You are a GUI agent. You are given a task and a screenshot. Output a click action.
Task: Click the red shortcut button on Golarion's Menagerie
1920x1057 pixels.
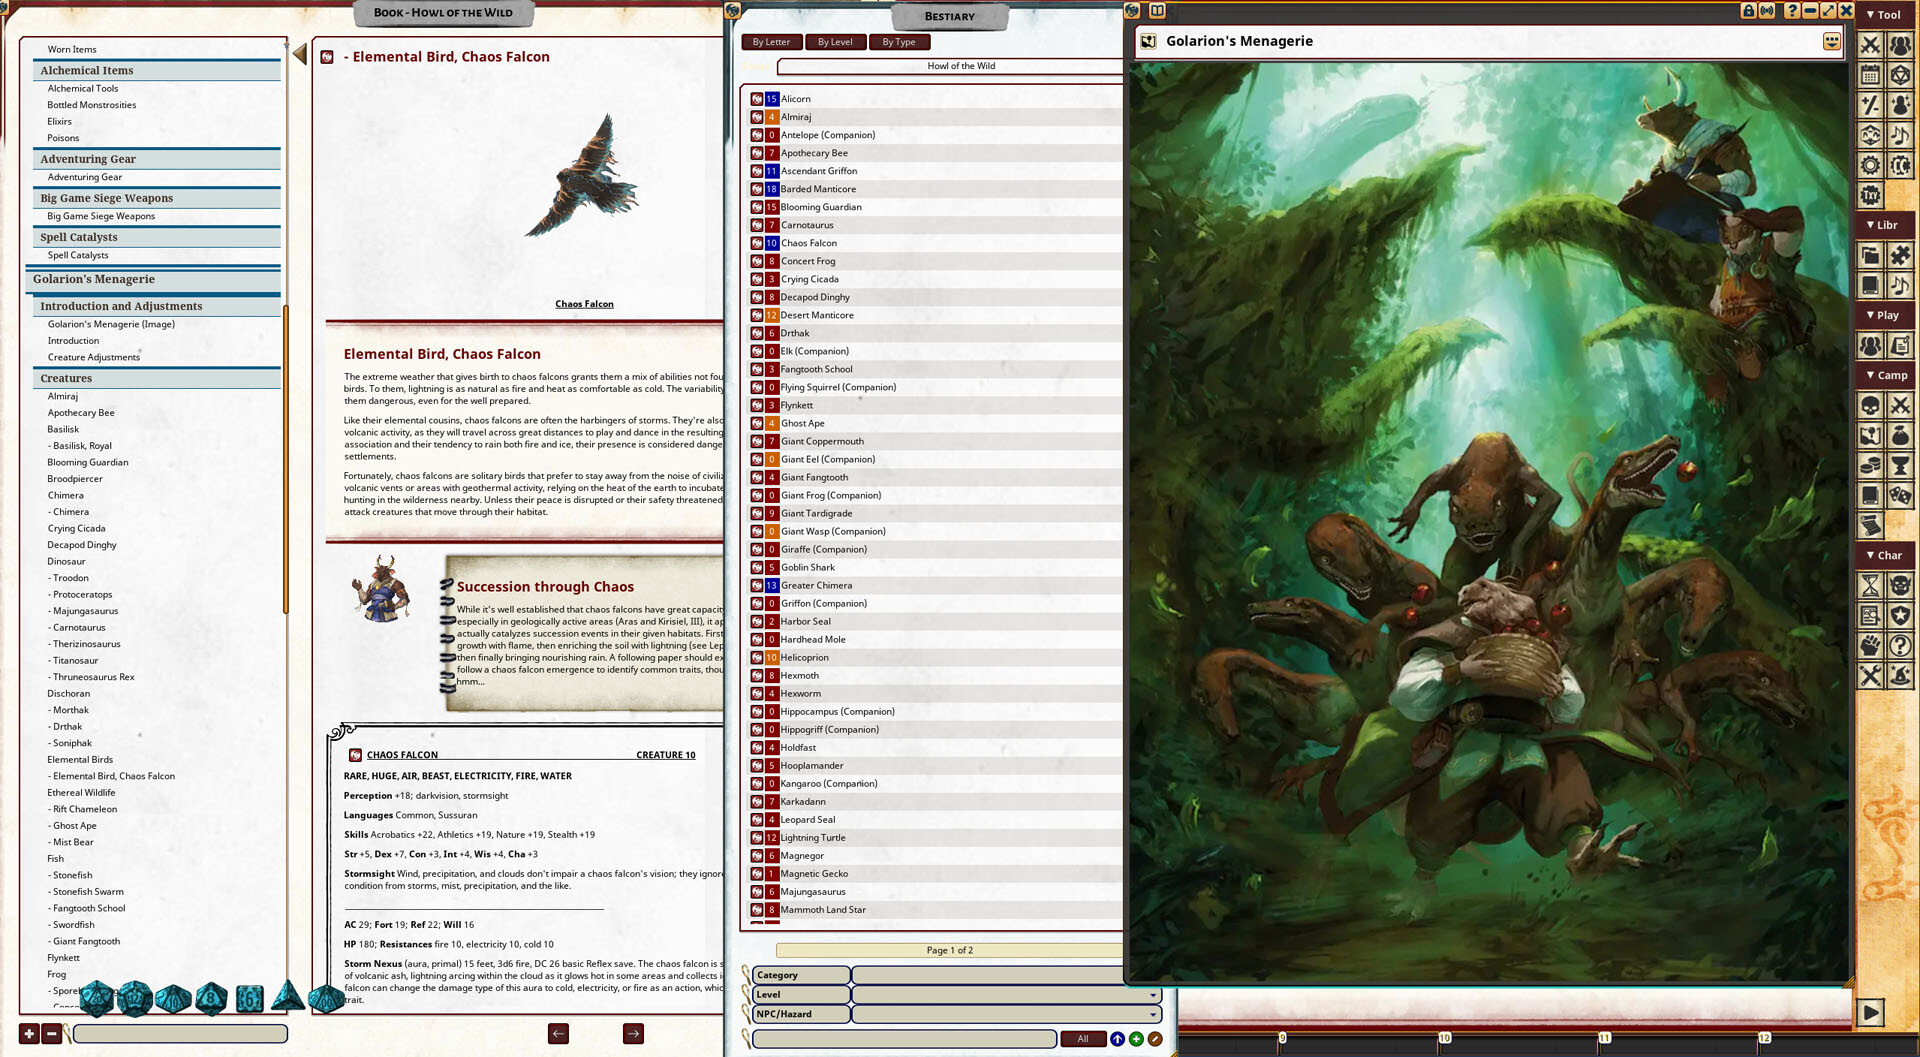(x=1830, y=42)
